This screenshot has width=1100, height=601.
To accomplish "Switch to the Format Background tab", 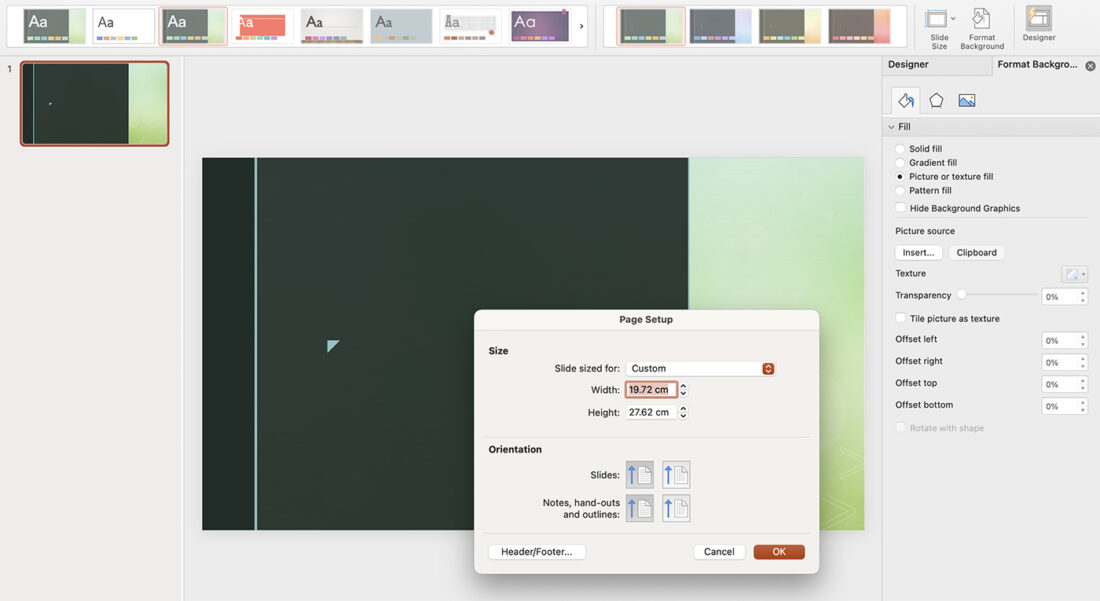I will coord(1036,64).
